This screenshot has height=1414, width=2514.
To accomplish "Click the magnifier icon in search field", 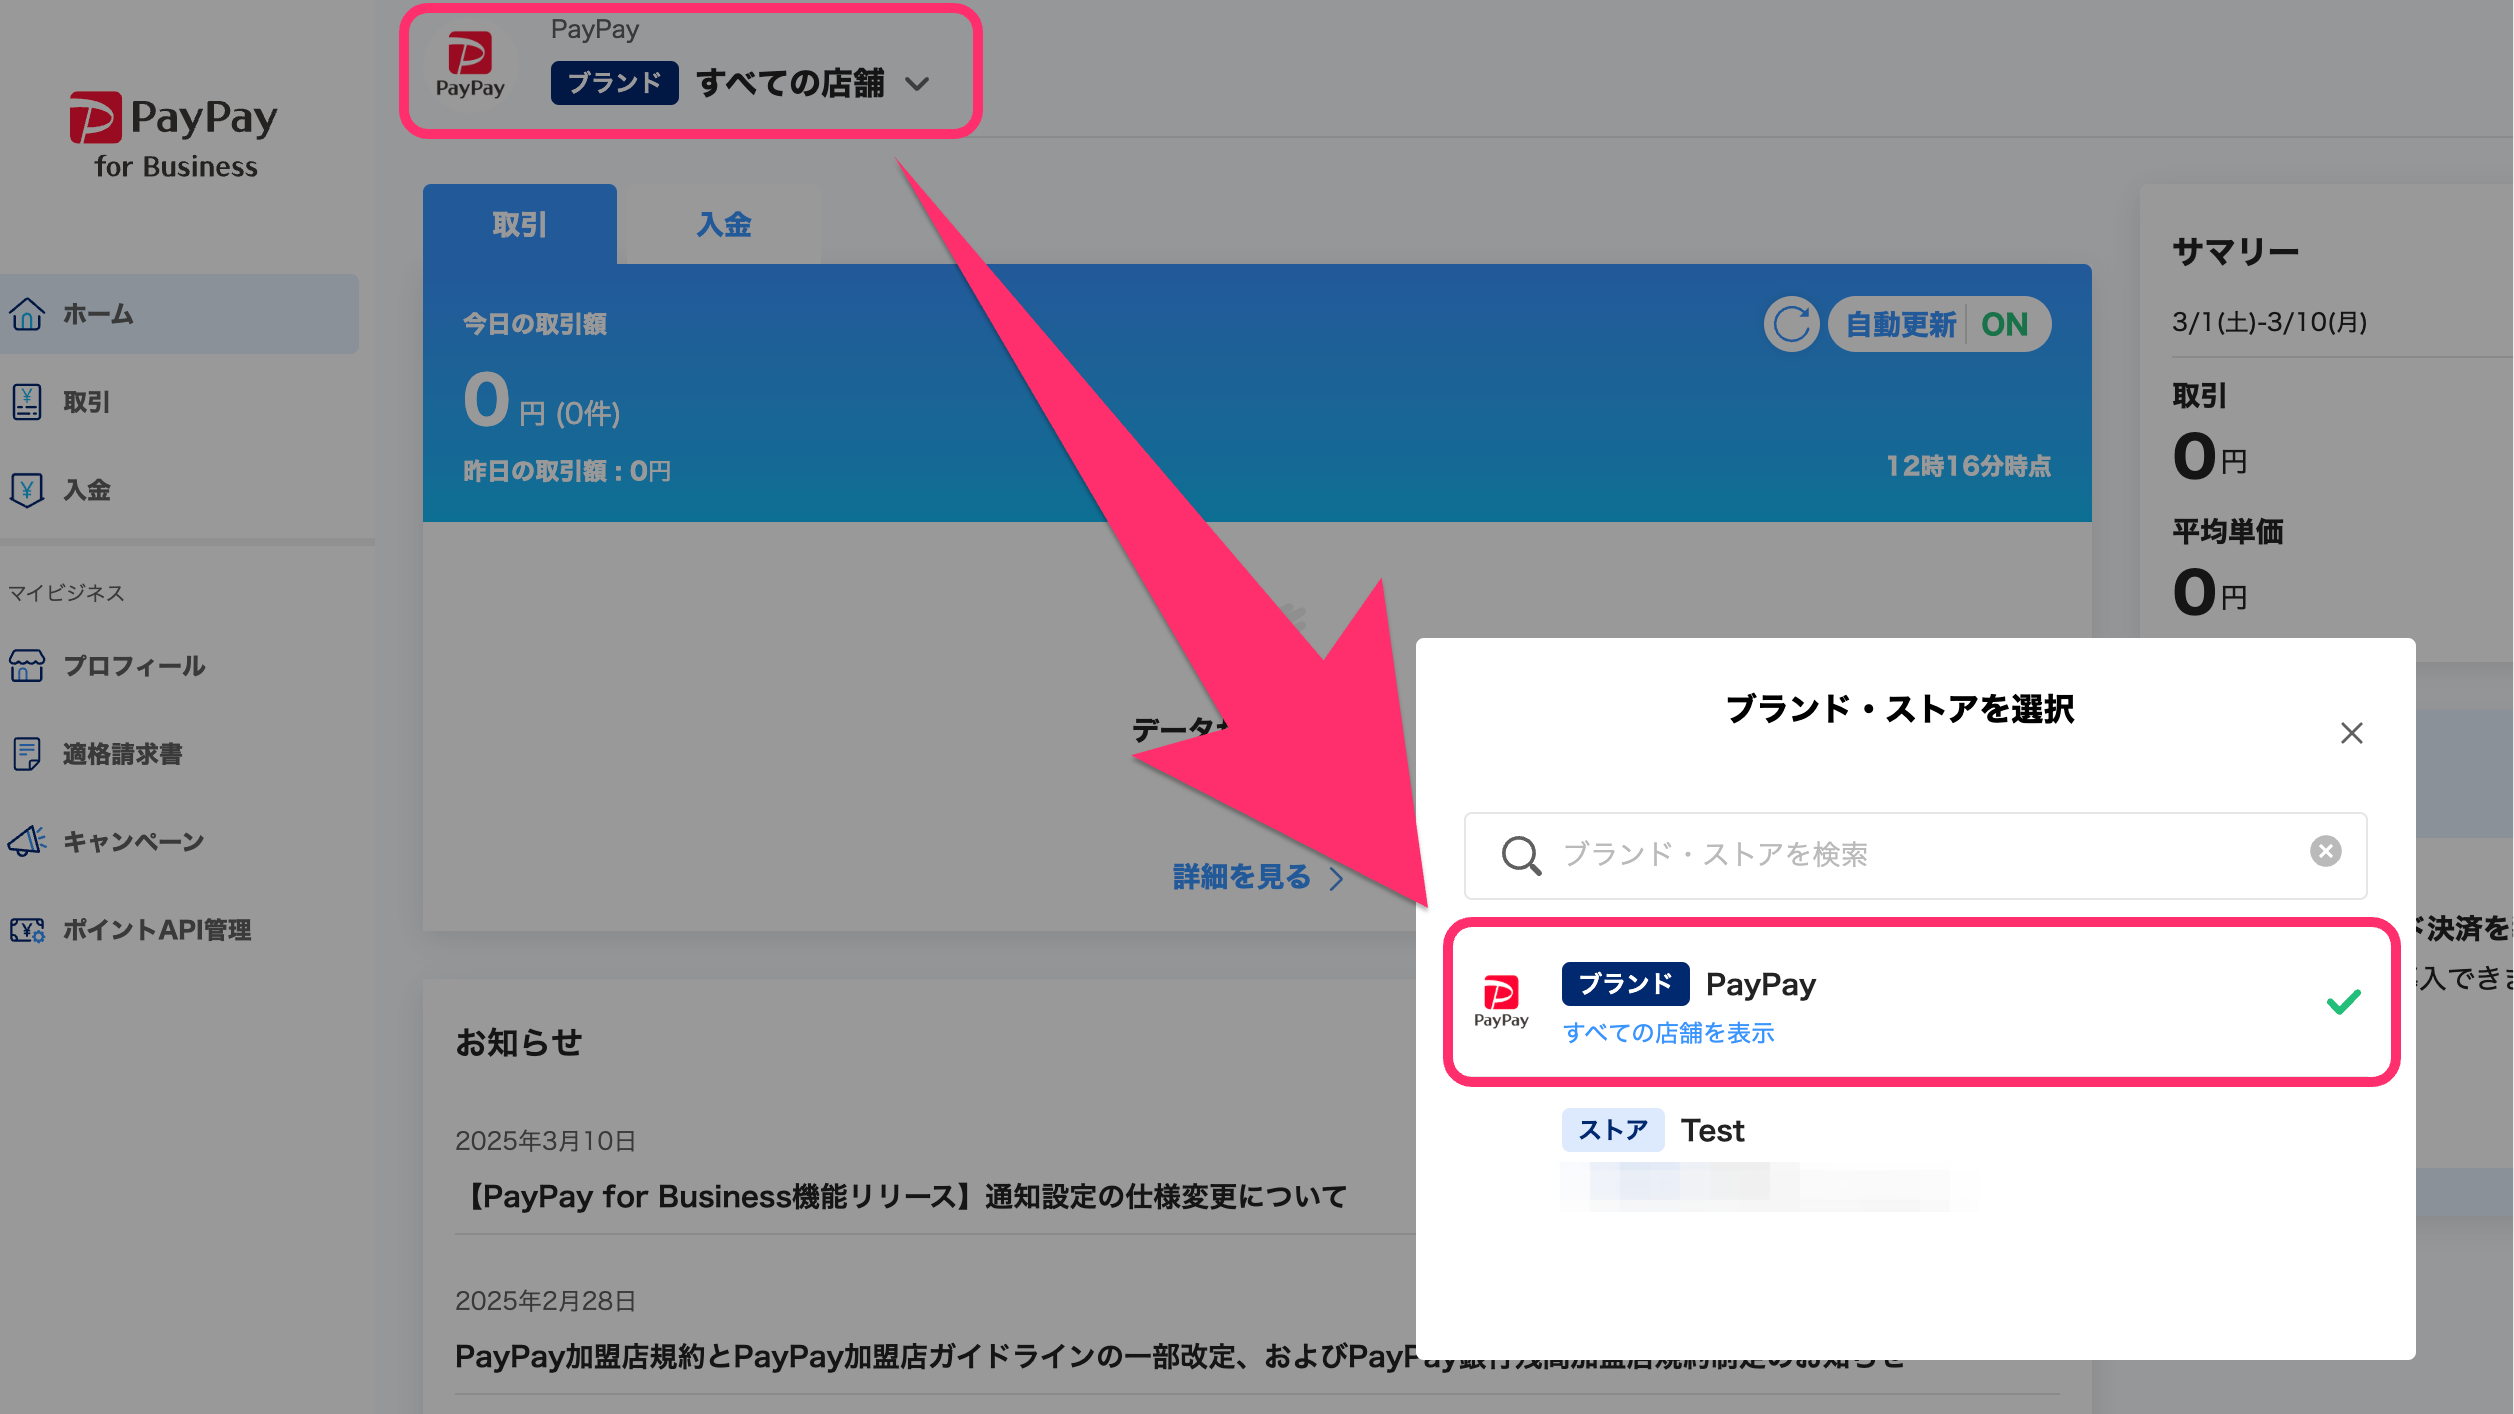I will pyautogui.click(x=1521, y=855).
